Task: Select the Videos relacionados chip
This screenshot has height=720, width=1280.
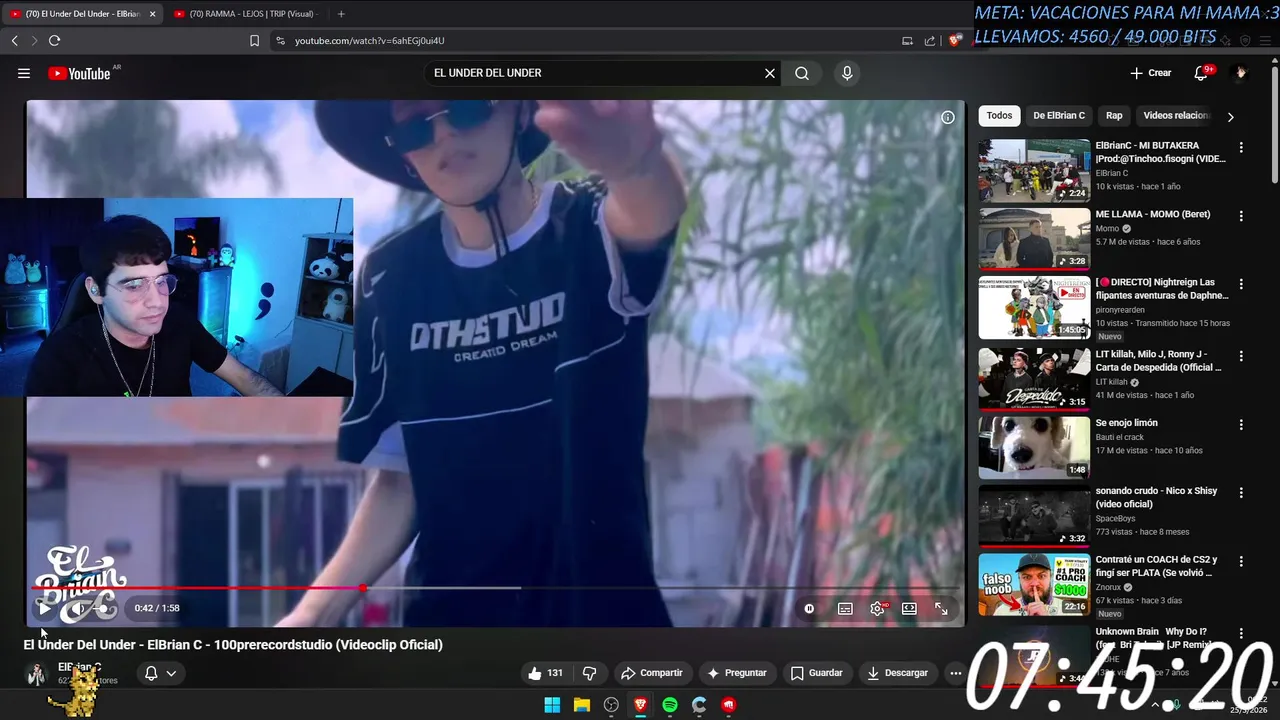Action: pos(1176,116)
